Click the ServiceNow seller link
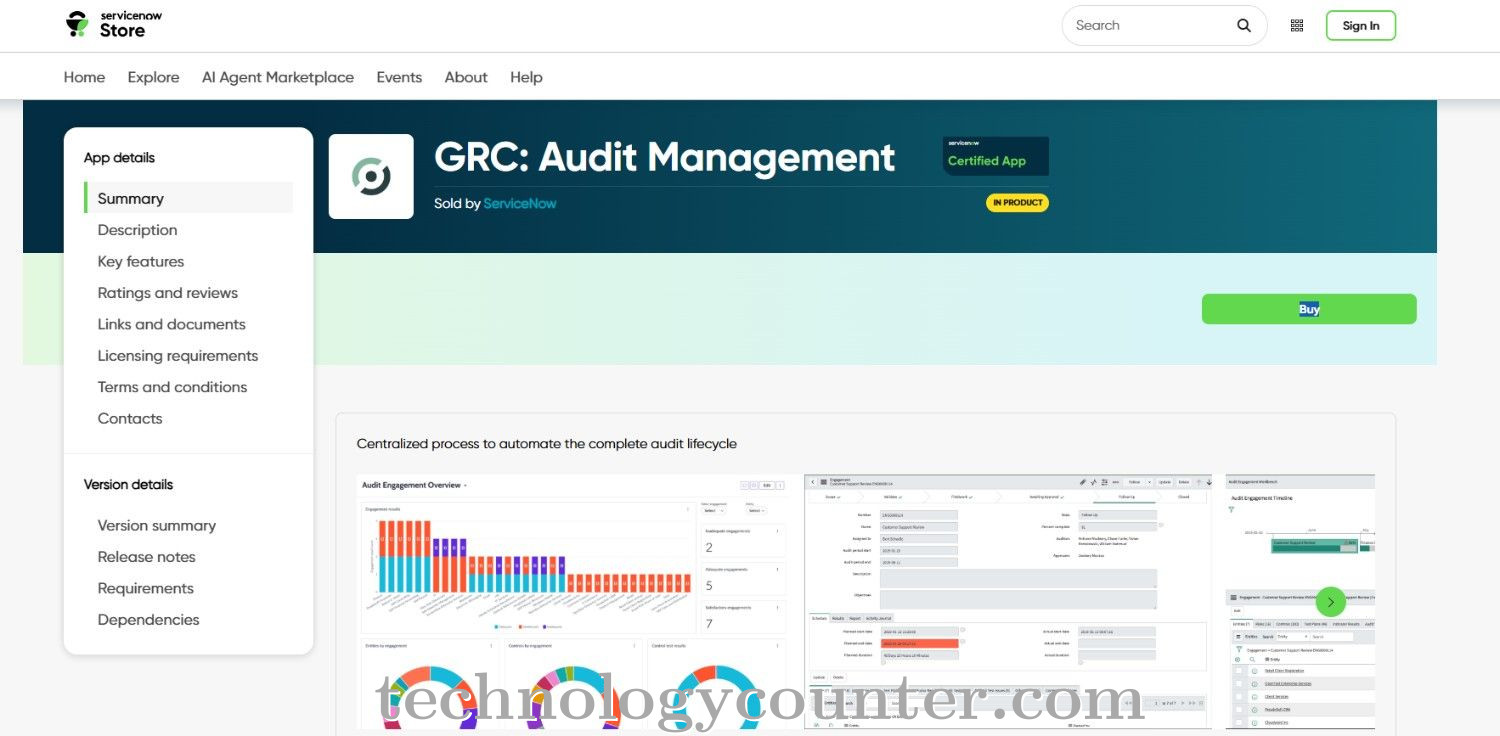The width and height of the screenshot is (1500, 736). (x=520, y=202)
